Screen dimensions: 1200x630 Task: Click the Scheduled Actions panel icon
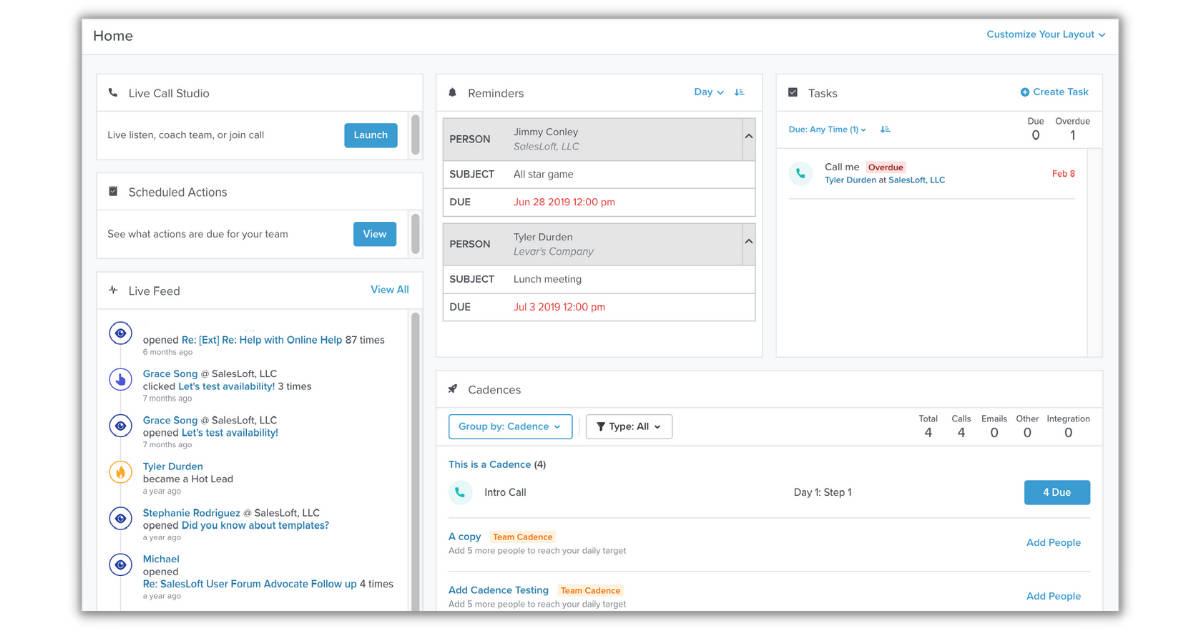[112, 192]
